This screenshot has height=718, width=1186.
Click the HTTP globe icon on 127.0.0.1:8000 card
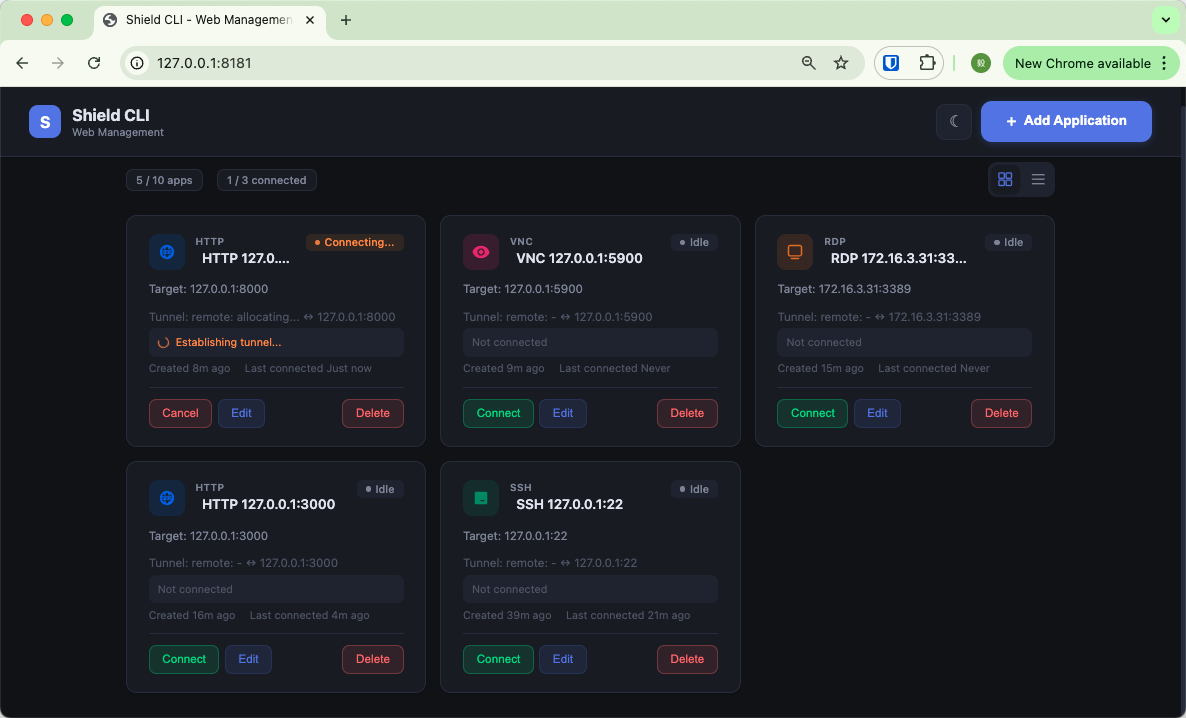coord(166,252)
